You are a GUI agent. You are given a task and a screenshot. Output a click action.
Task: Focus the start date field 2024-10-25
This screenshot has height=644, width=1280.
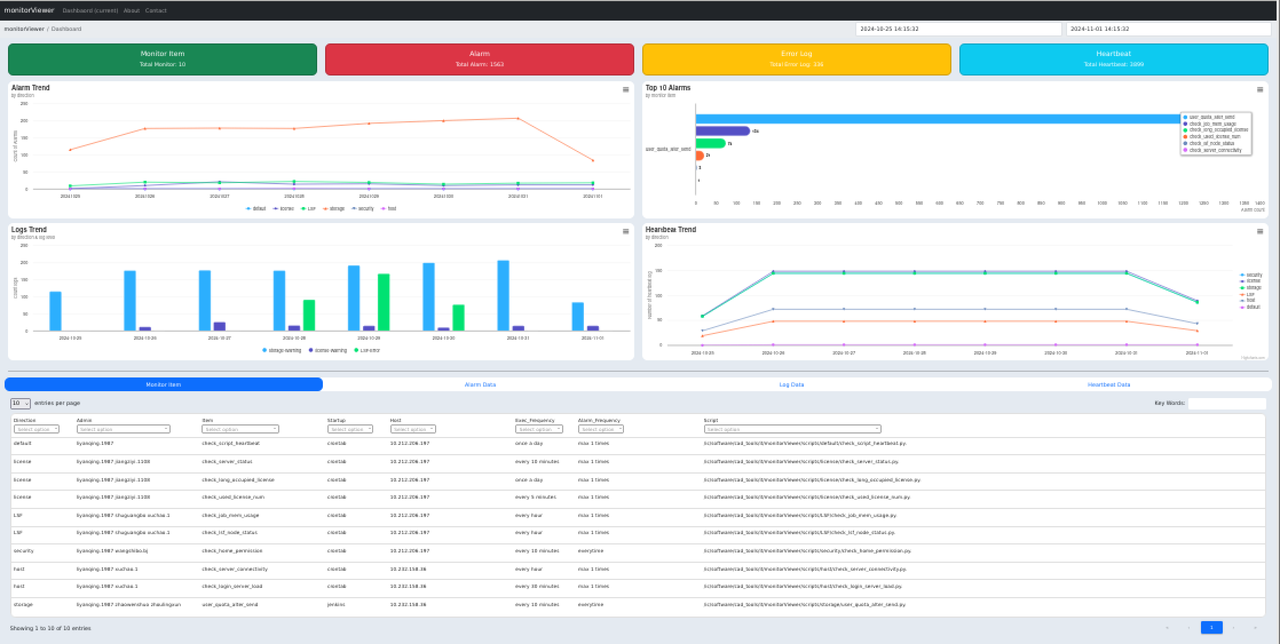pos(958,29)
